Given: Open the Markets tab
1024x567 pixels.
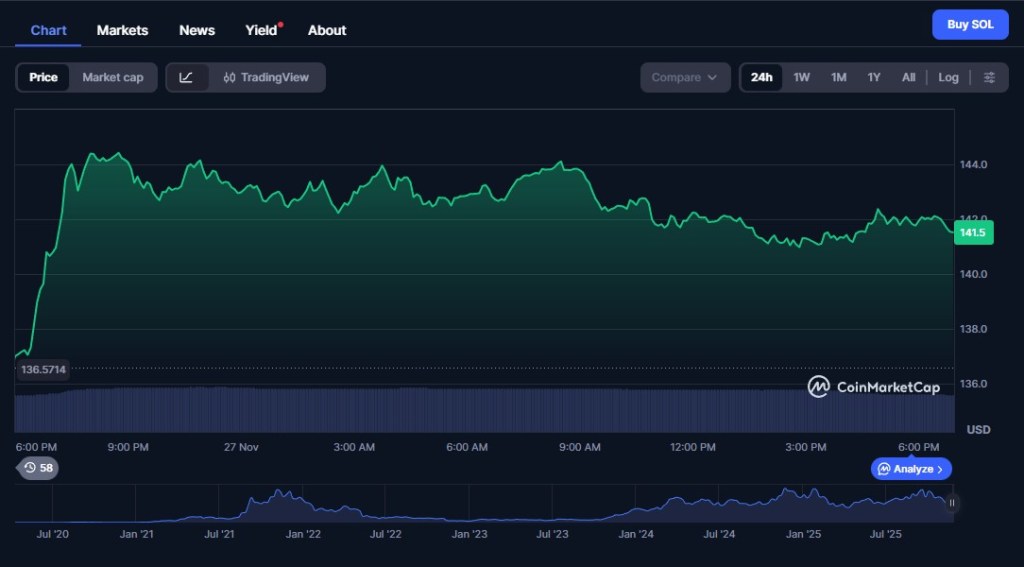Looking at the screenshot, I should click(x=122, y=30).
